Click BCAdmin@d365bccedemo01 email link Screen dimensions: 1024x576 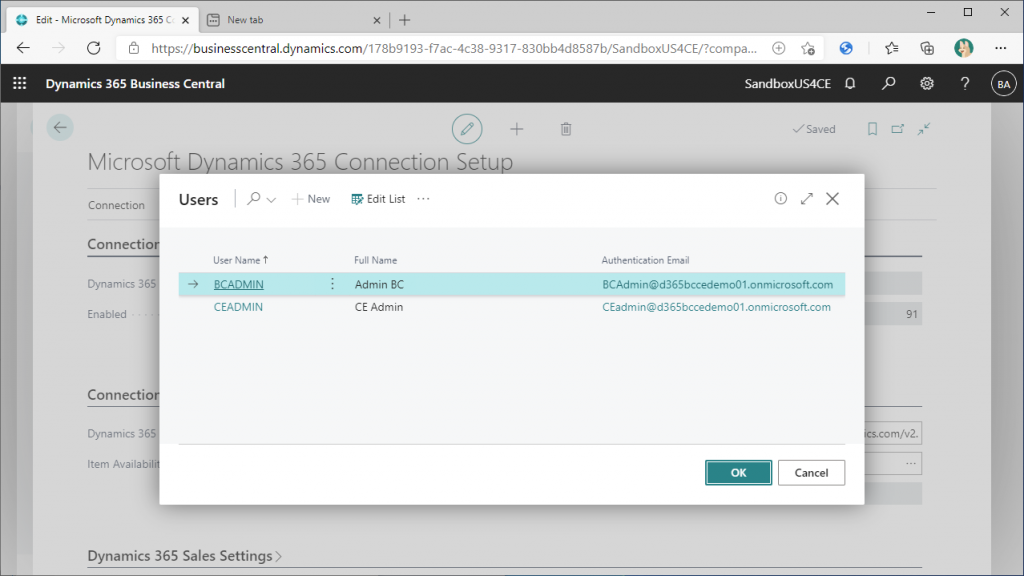point(718,284)
